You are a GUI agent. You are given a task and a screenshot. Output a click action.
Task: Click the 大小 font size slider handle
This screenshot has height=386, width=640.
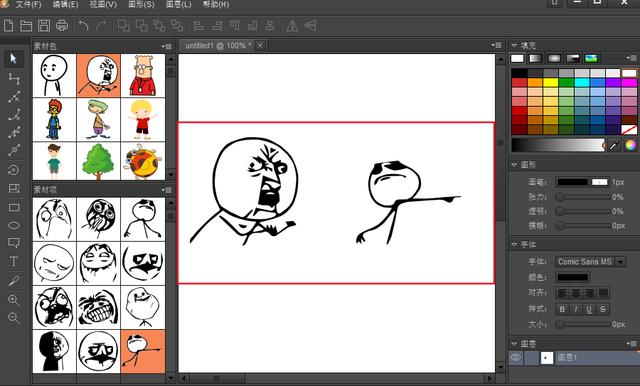tap(560, 324)
